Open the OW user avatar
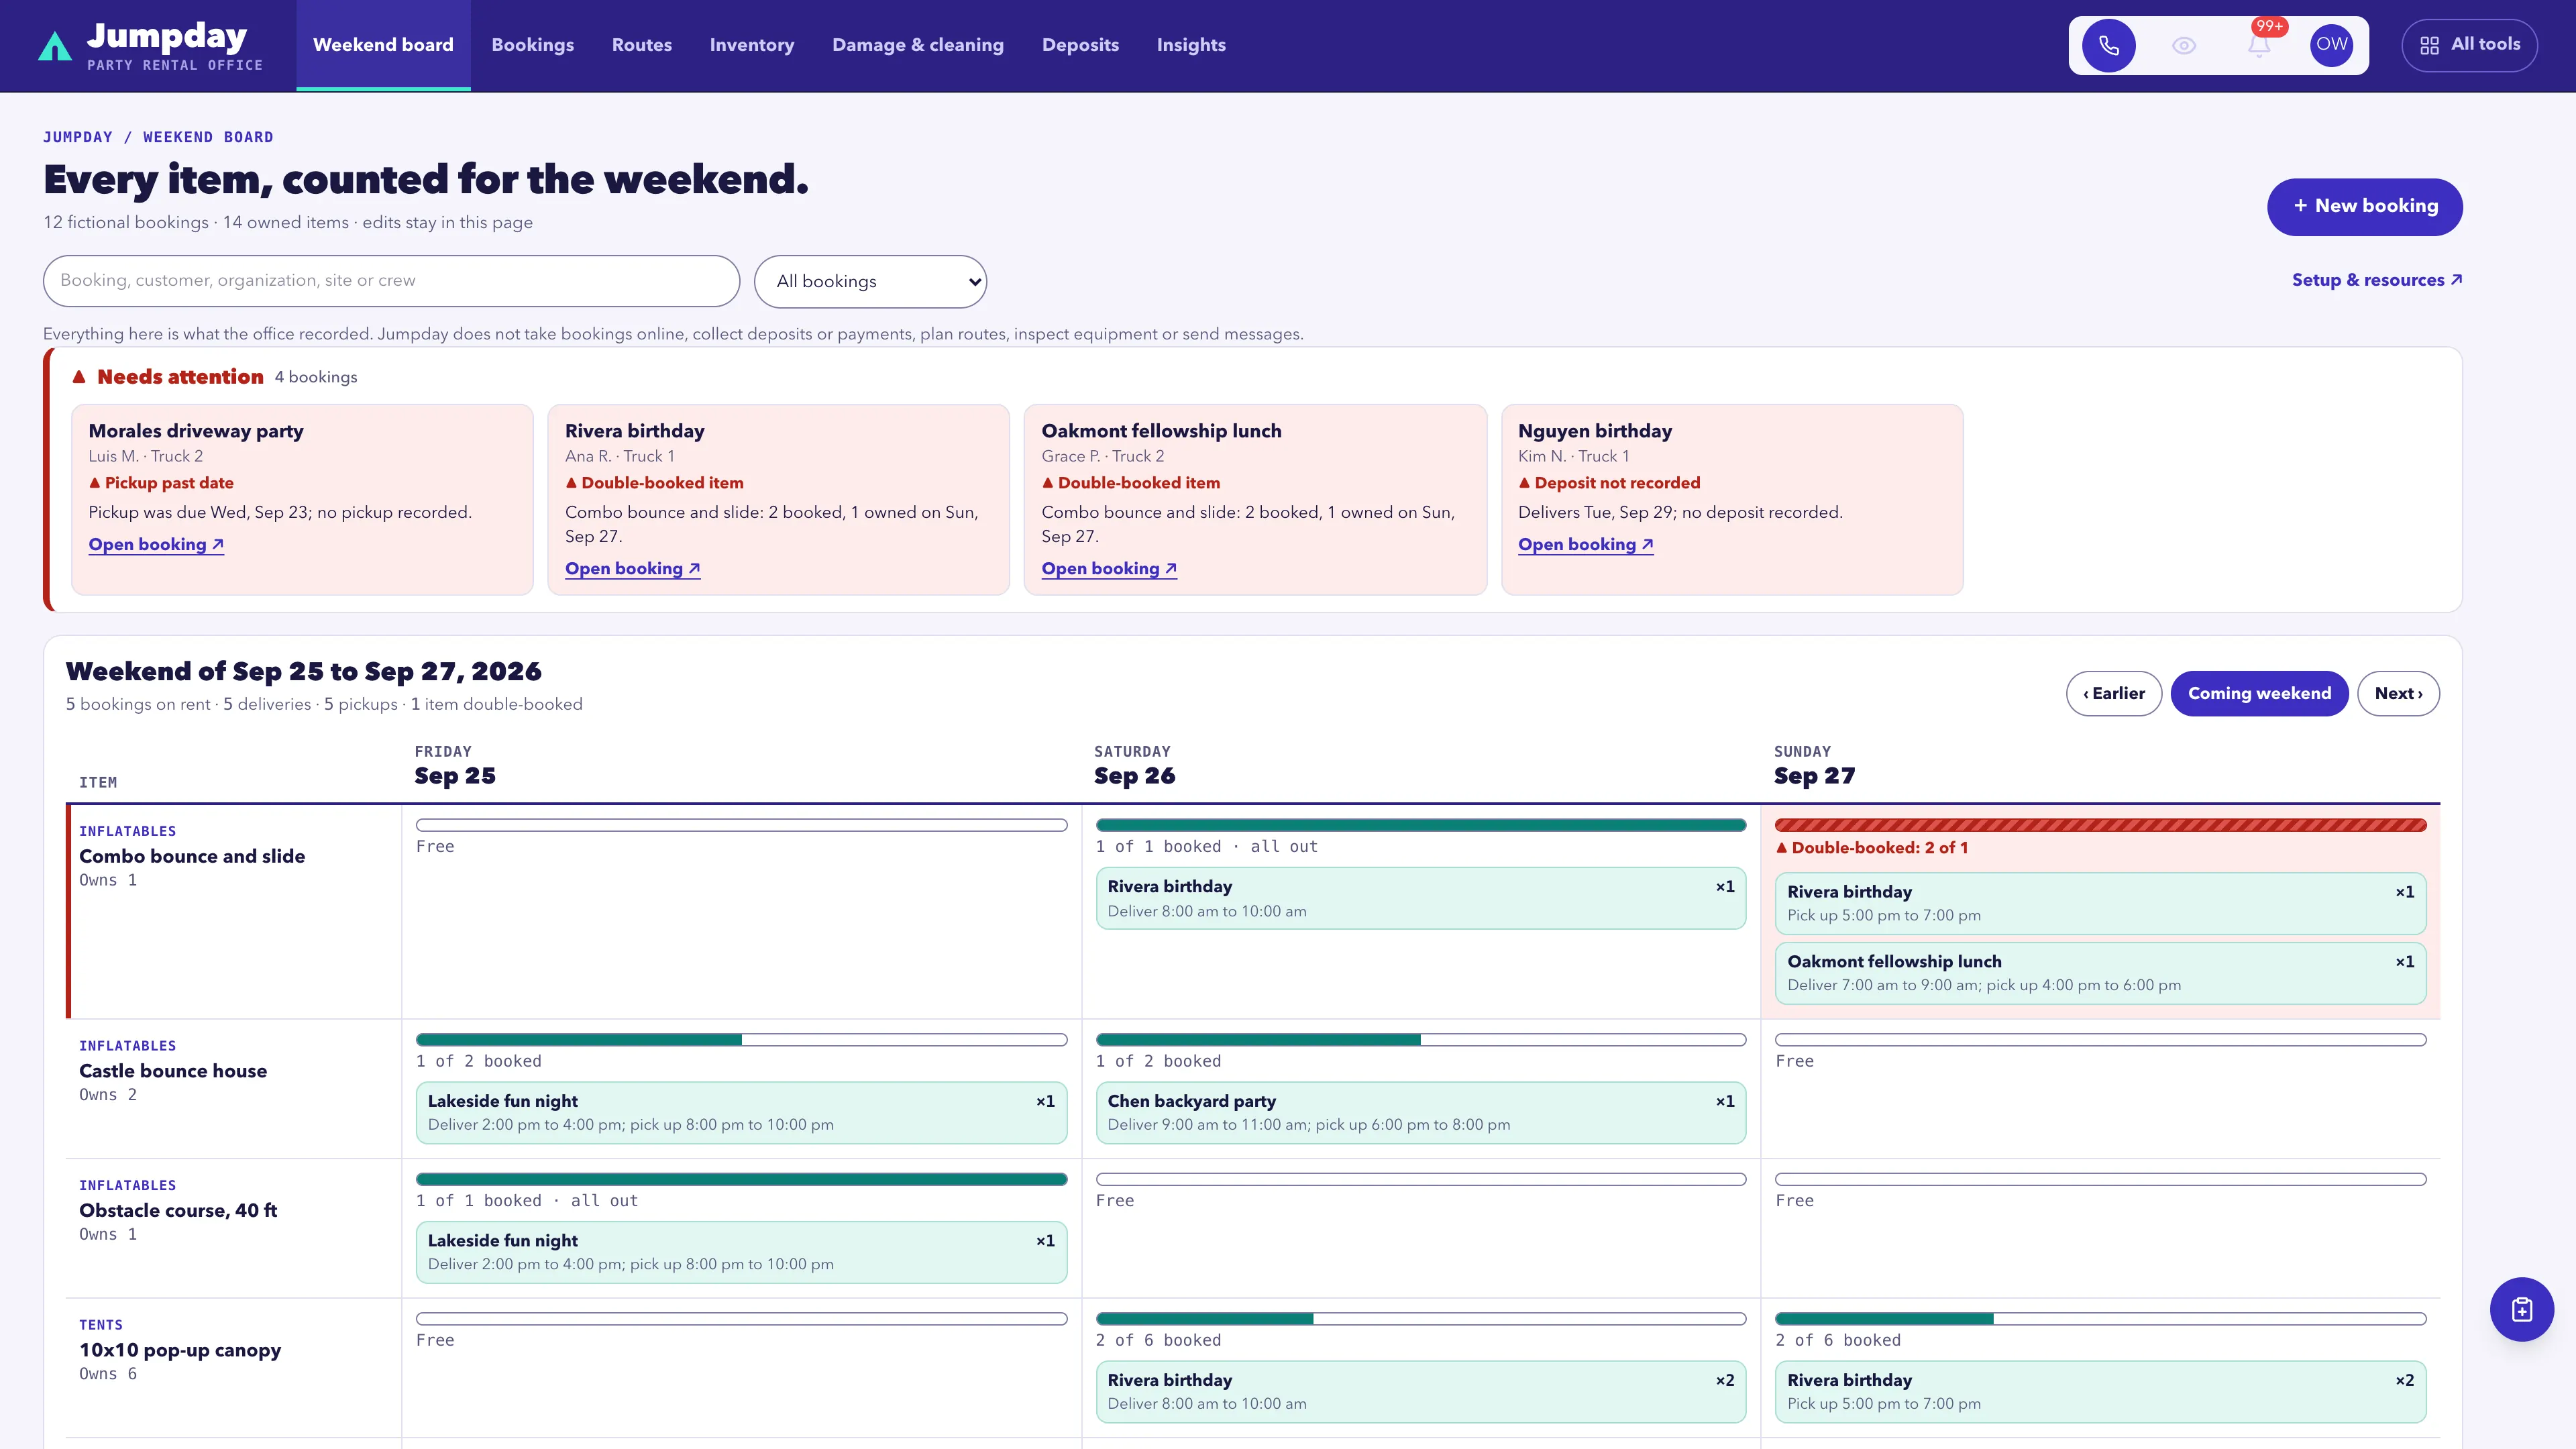The width and height of the screenshot is (2576, 1449). pyautogui.click(x=2331, y=45)
